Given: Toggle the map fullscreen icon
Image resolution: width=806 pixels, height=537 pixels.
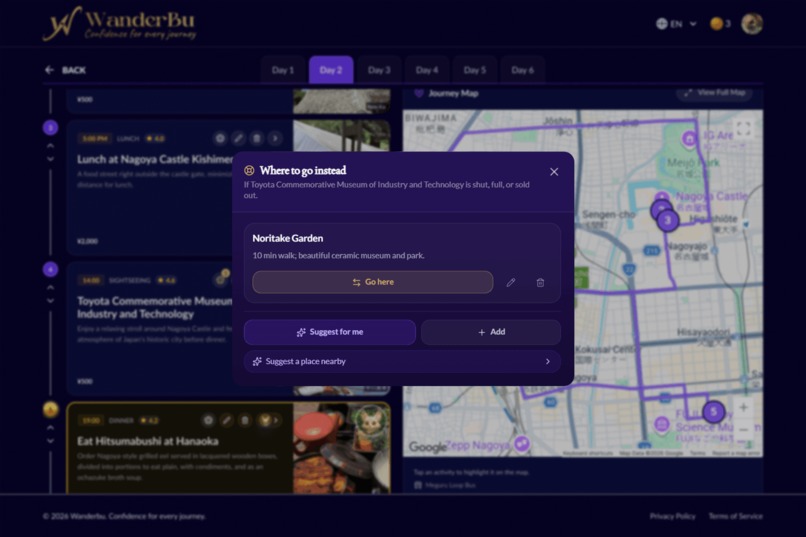Looking at the screenshot, I should click(743, 128).
